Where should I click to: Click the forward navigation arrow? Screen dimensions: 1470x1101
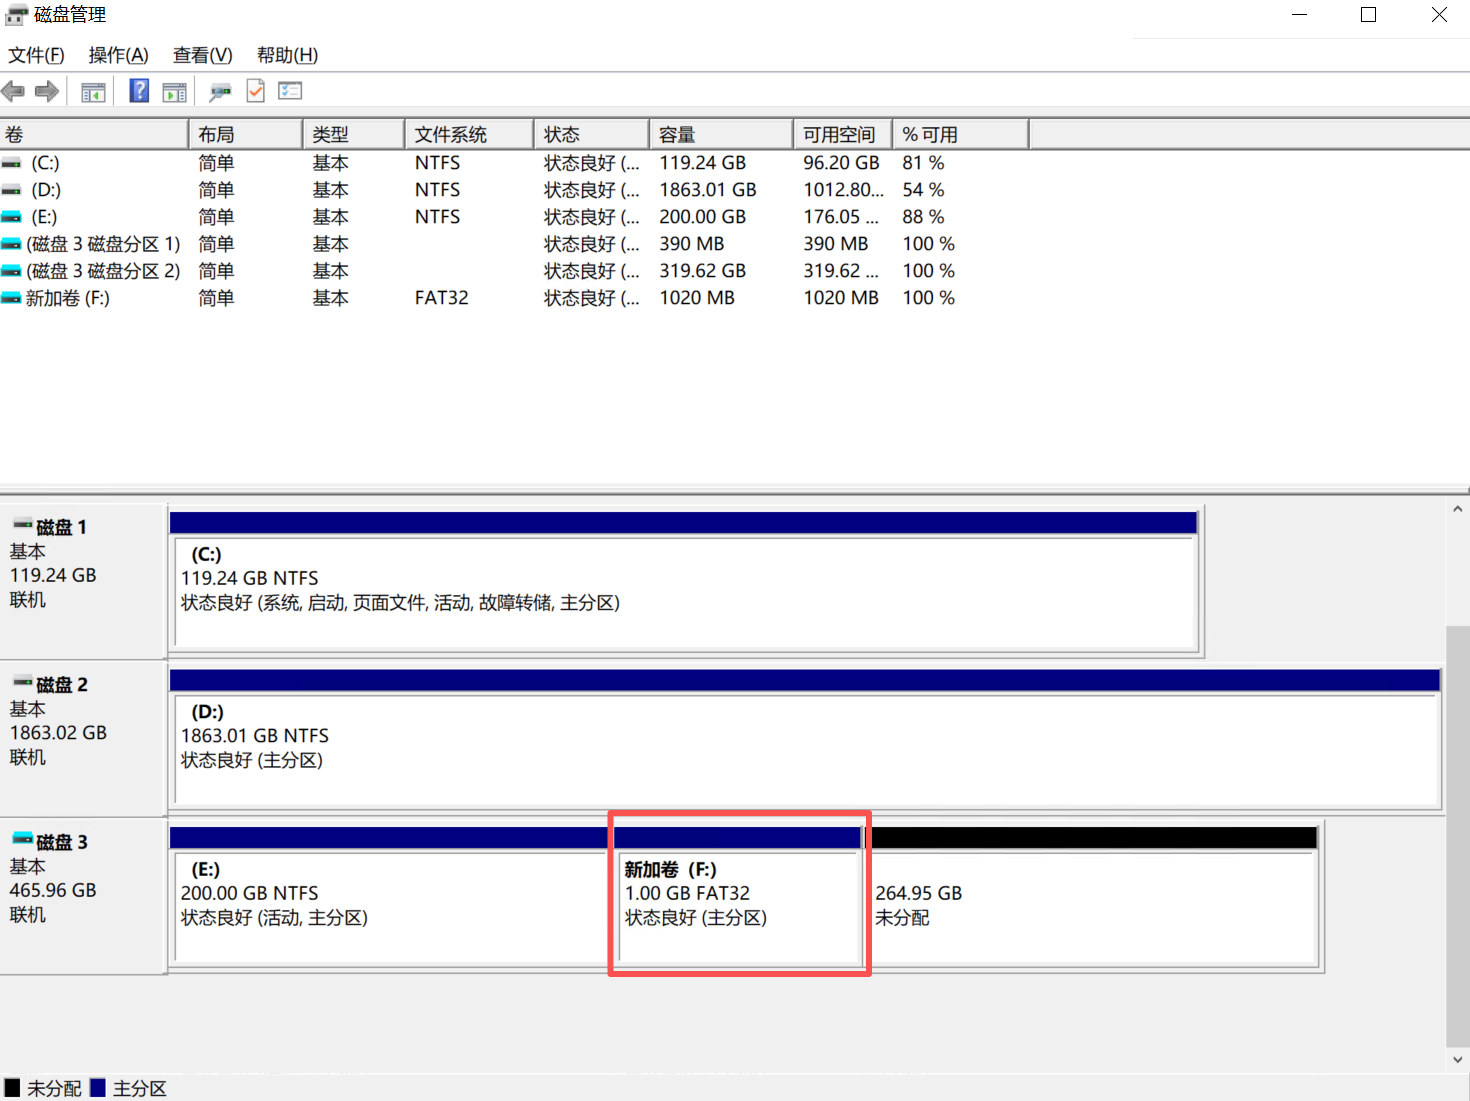47,91
